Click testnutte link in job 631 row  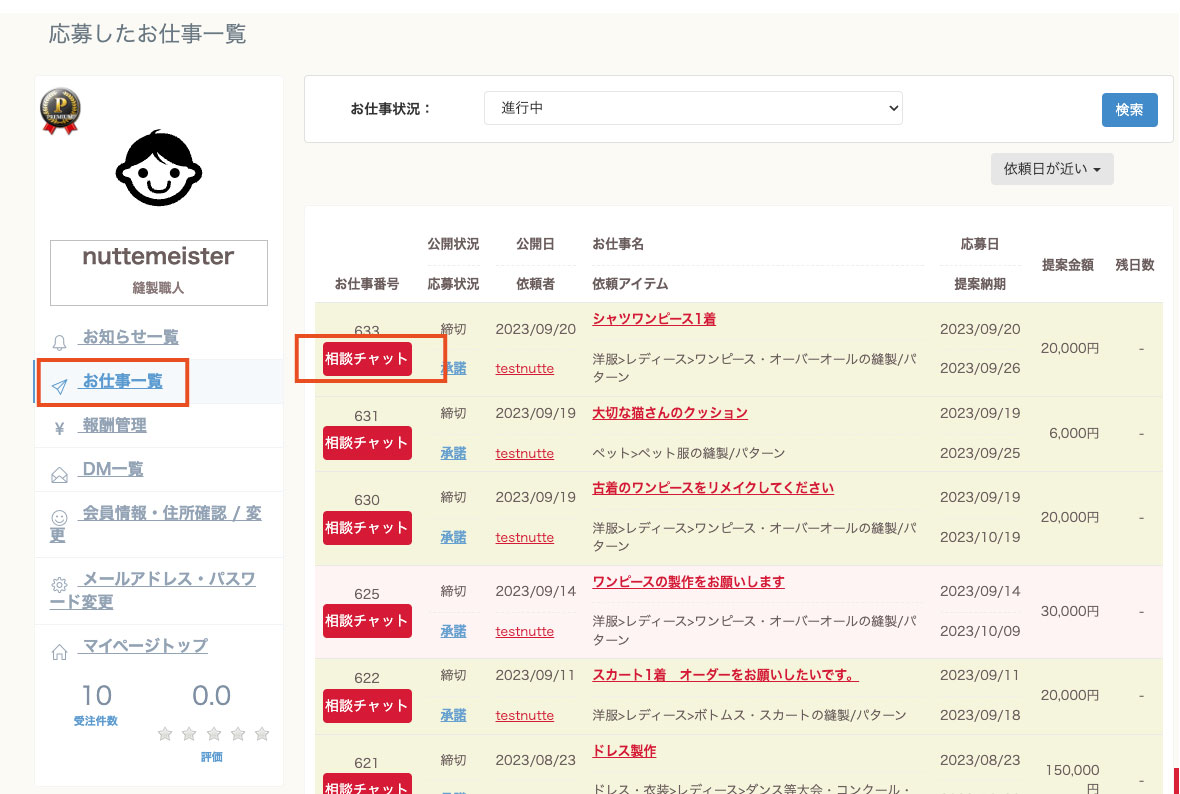[525, 453]
